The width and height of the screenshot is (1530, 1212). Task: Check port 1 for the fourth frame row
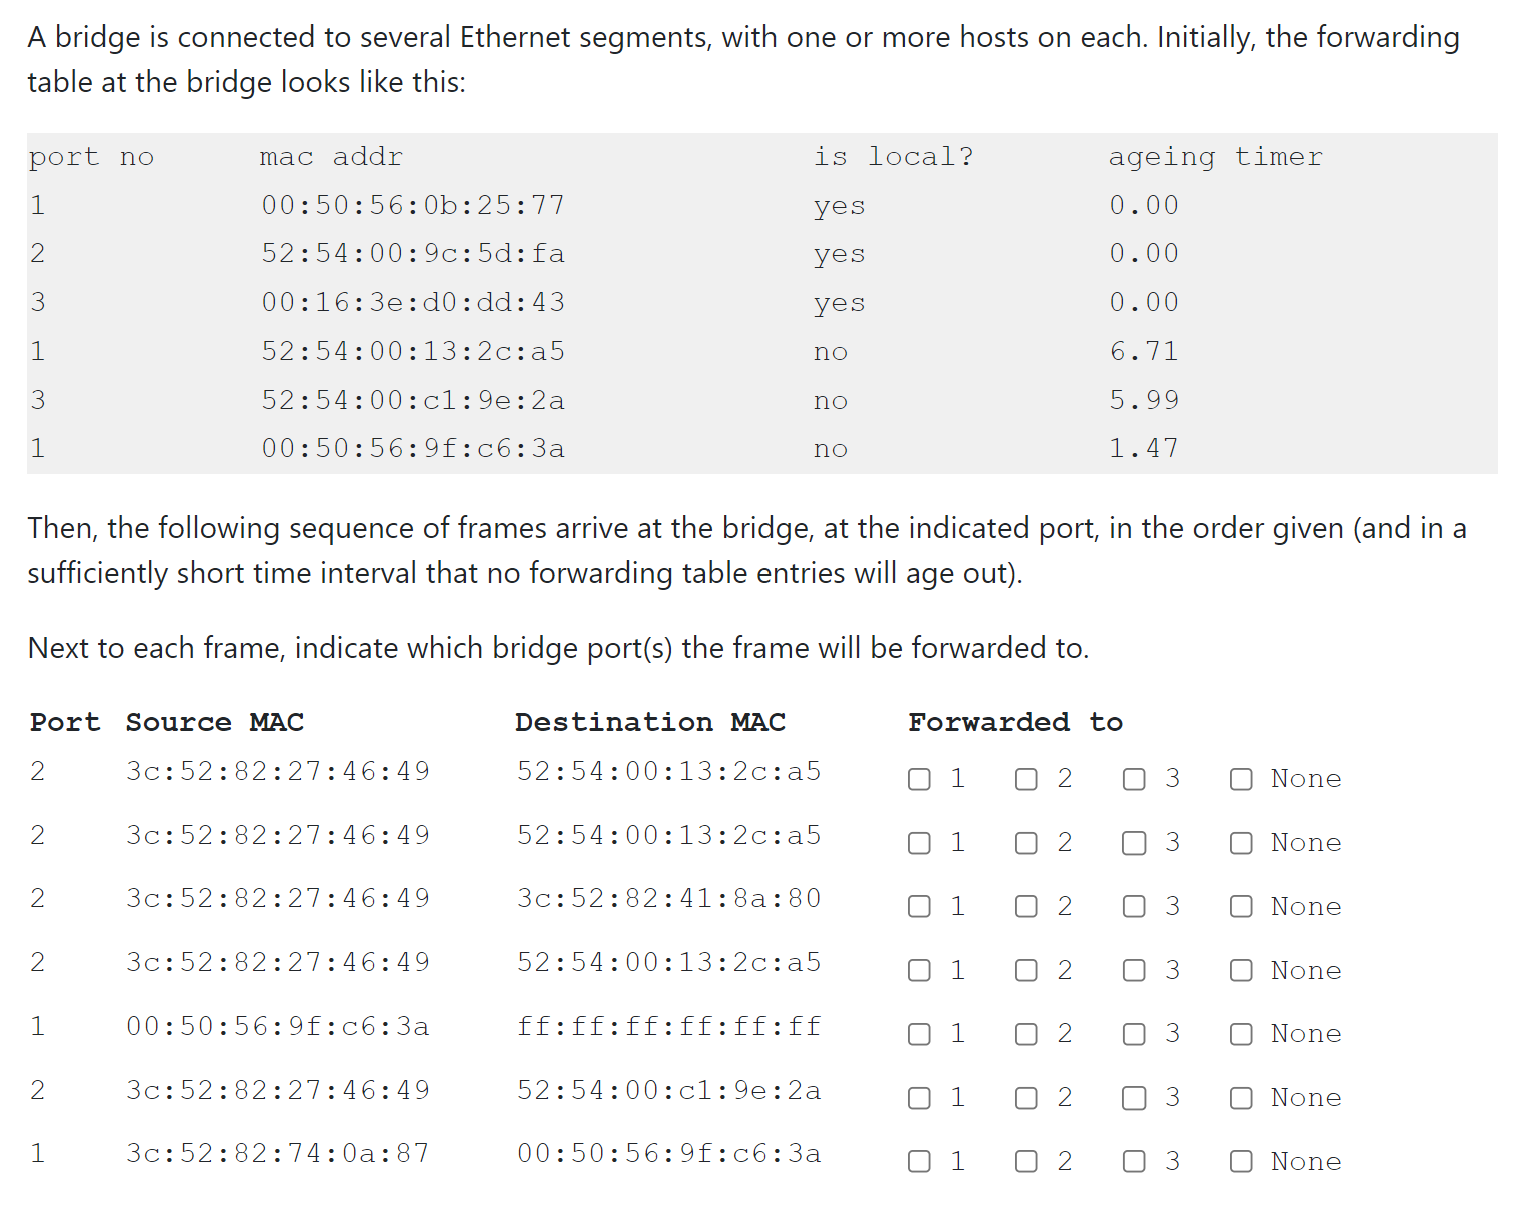tap(919, 970)
